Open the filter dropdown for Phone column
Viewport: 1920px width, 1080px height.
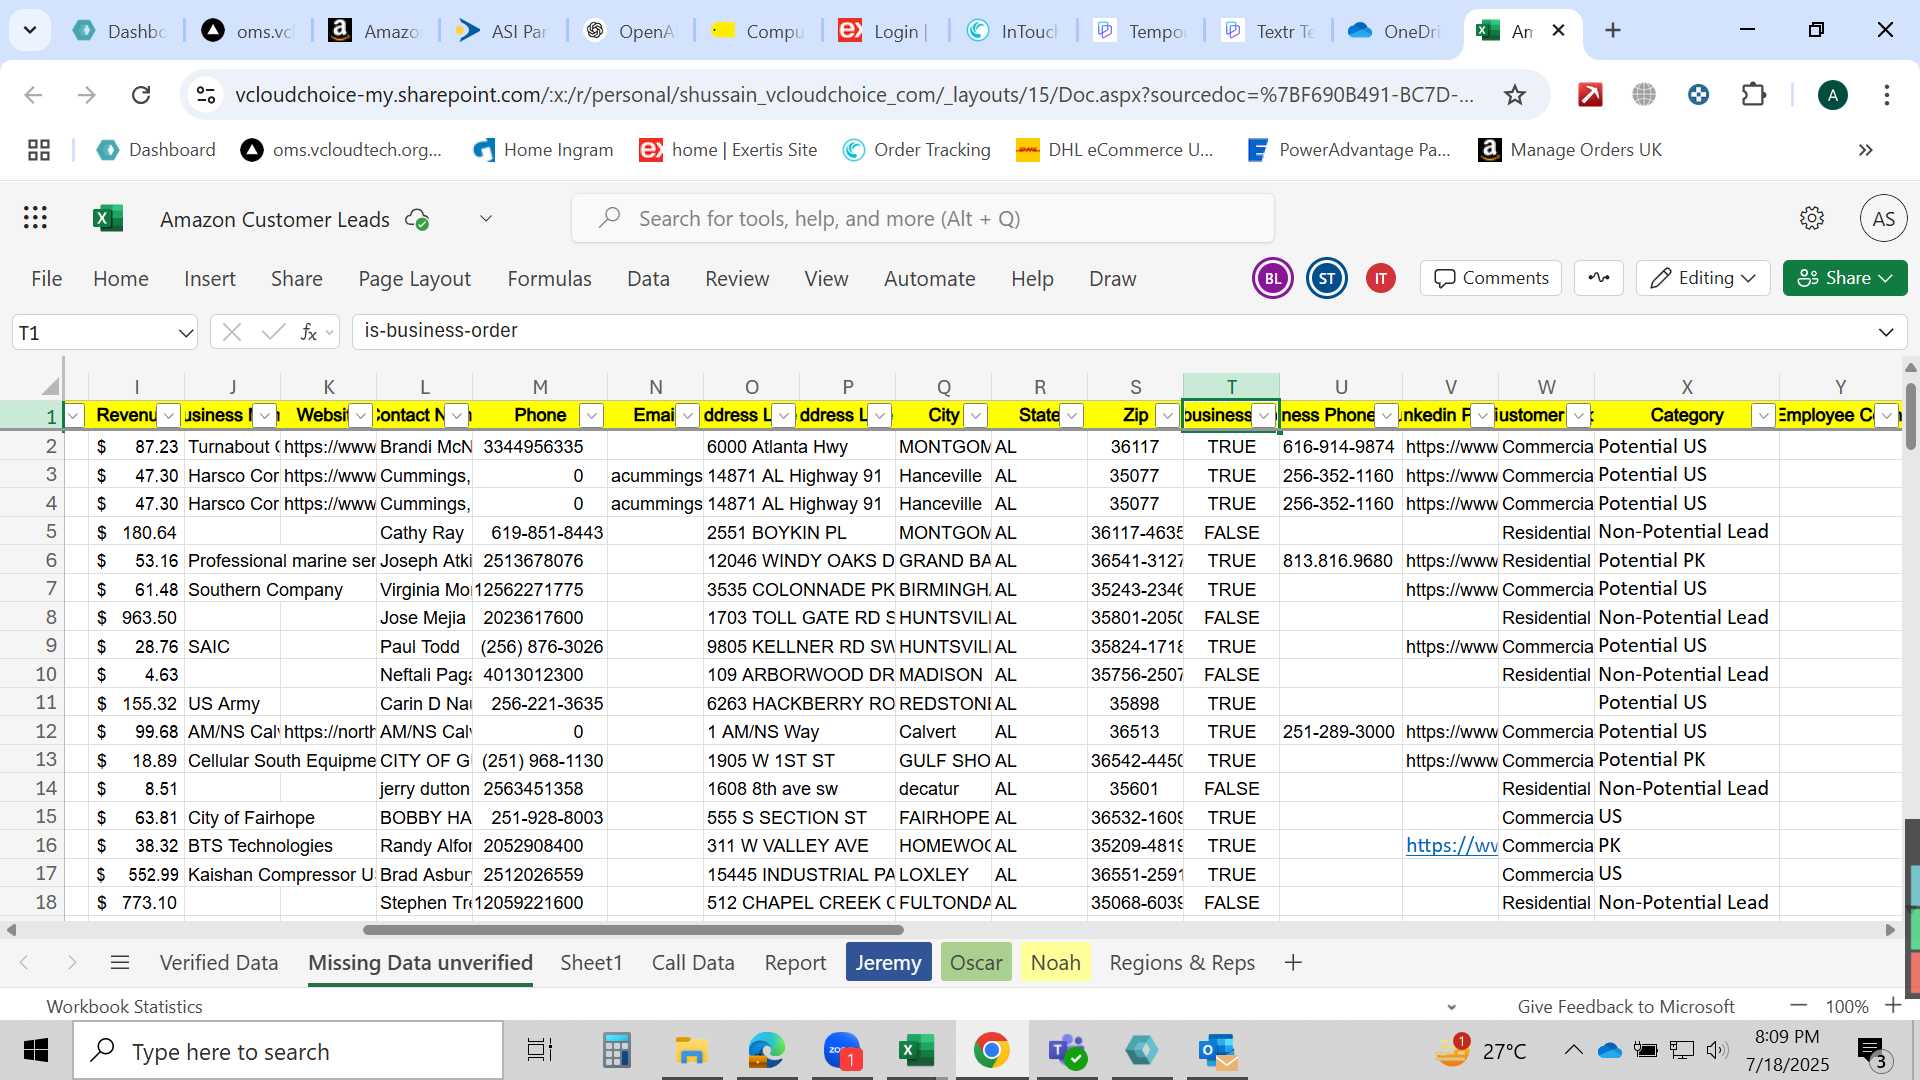tap(592, 415)
